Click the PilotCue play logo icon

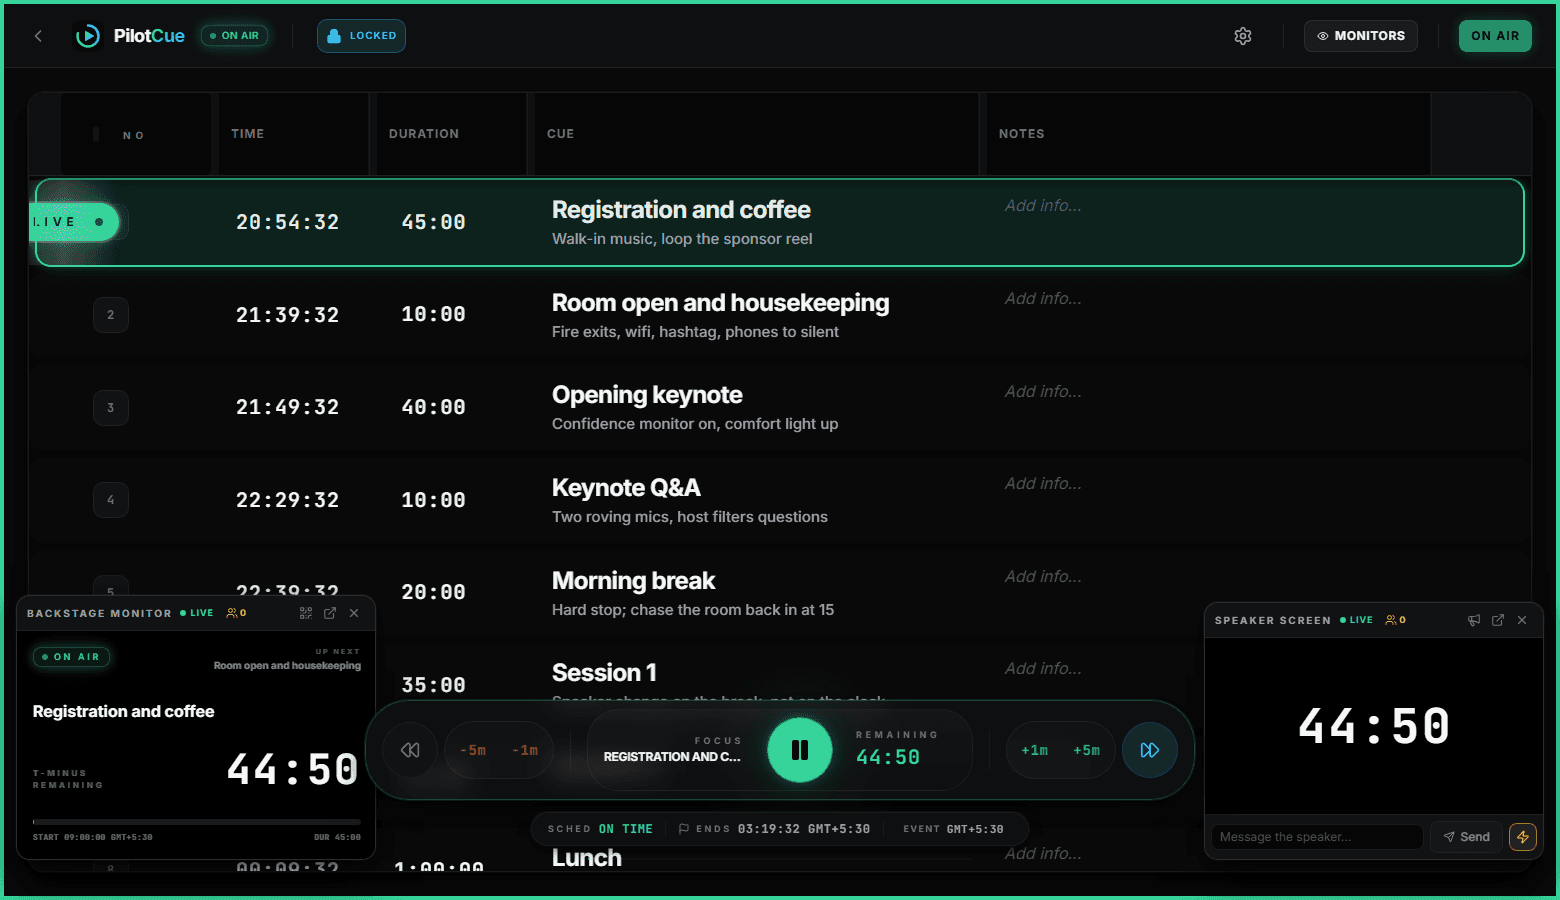[88, 36]
